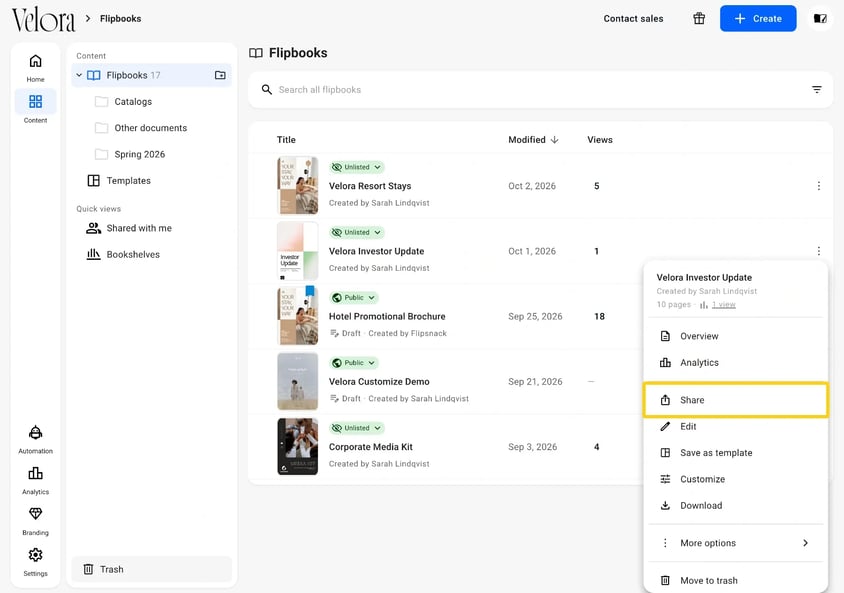Screen dimensions: 844x593
Task: Choose Move to trash
Action: point(735,580)
